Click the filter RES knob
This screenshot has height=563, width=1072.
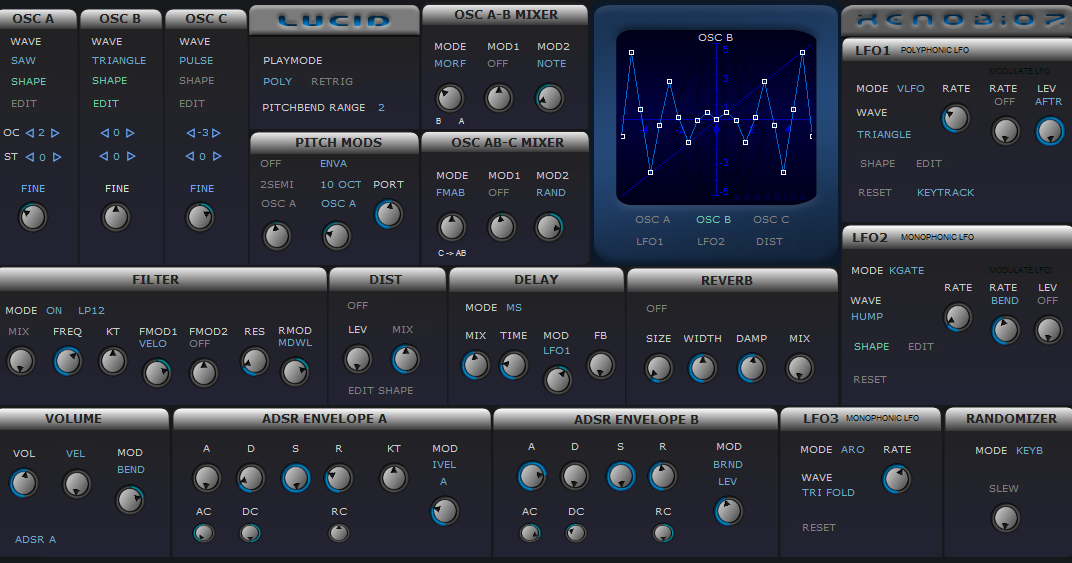tap(254, 361)
